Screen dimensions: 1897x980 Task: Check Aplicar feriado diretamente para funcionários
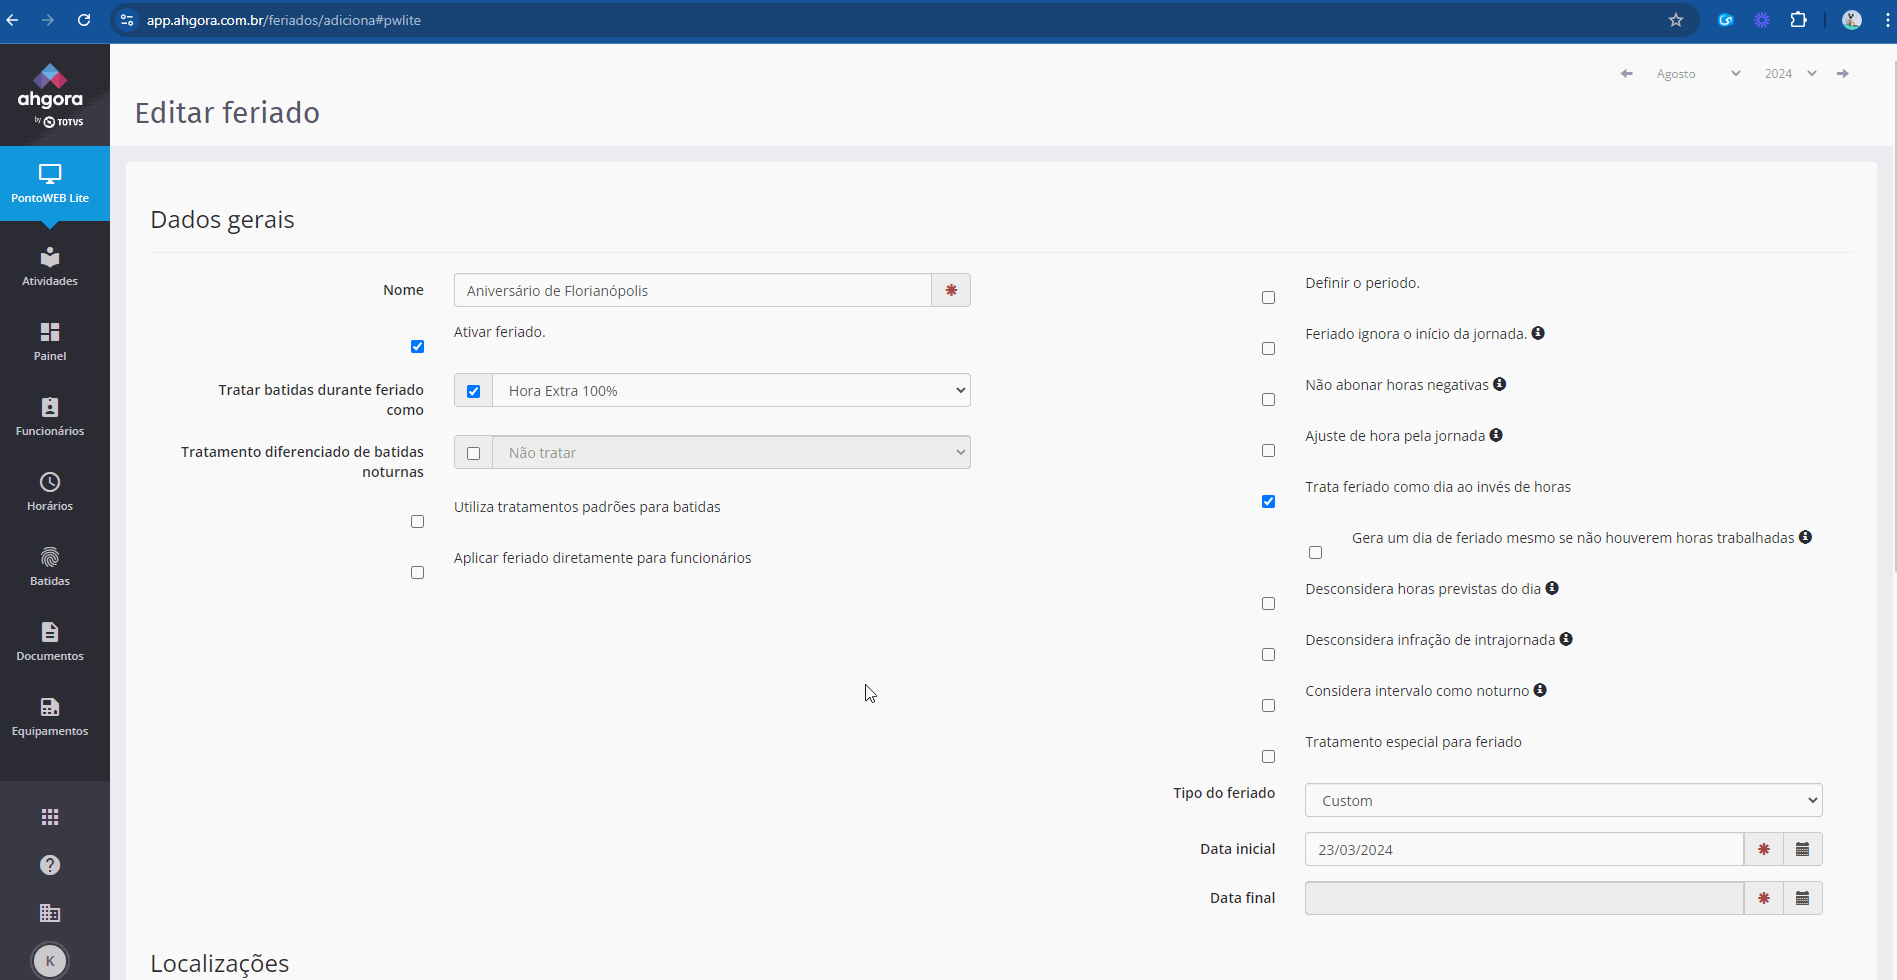(x=417, y=573)
